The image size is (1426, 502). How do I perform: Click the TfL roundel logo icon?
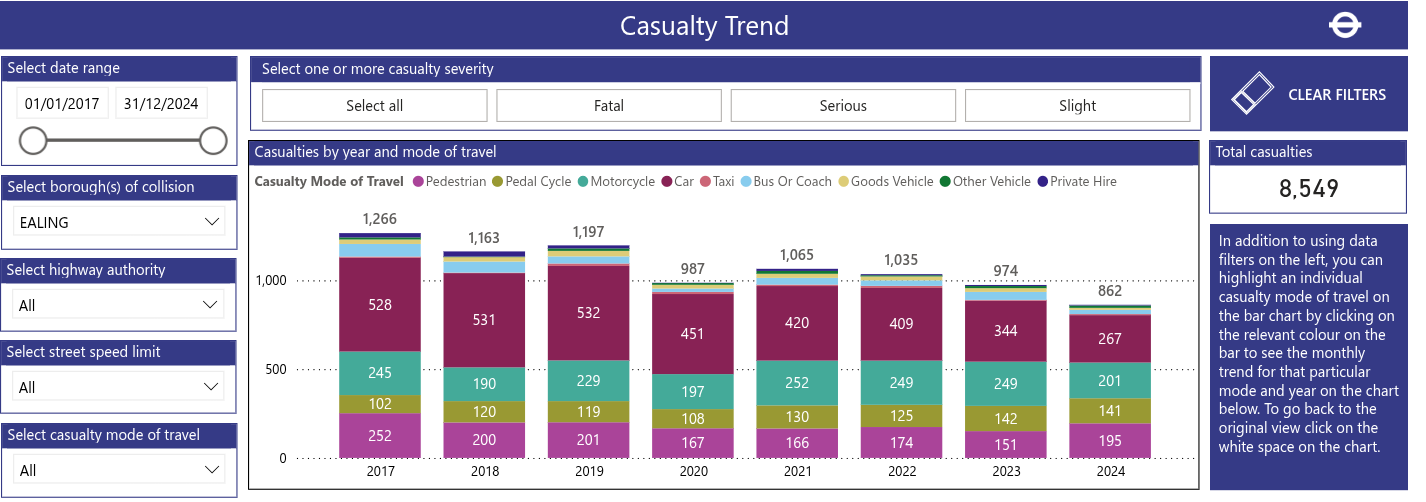(x=1345, y=25)
